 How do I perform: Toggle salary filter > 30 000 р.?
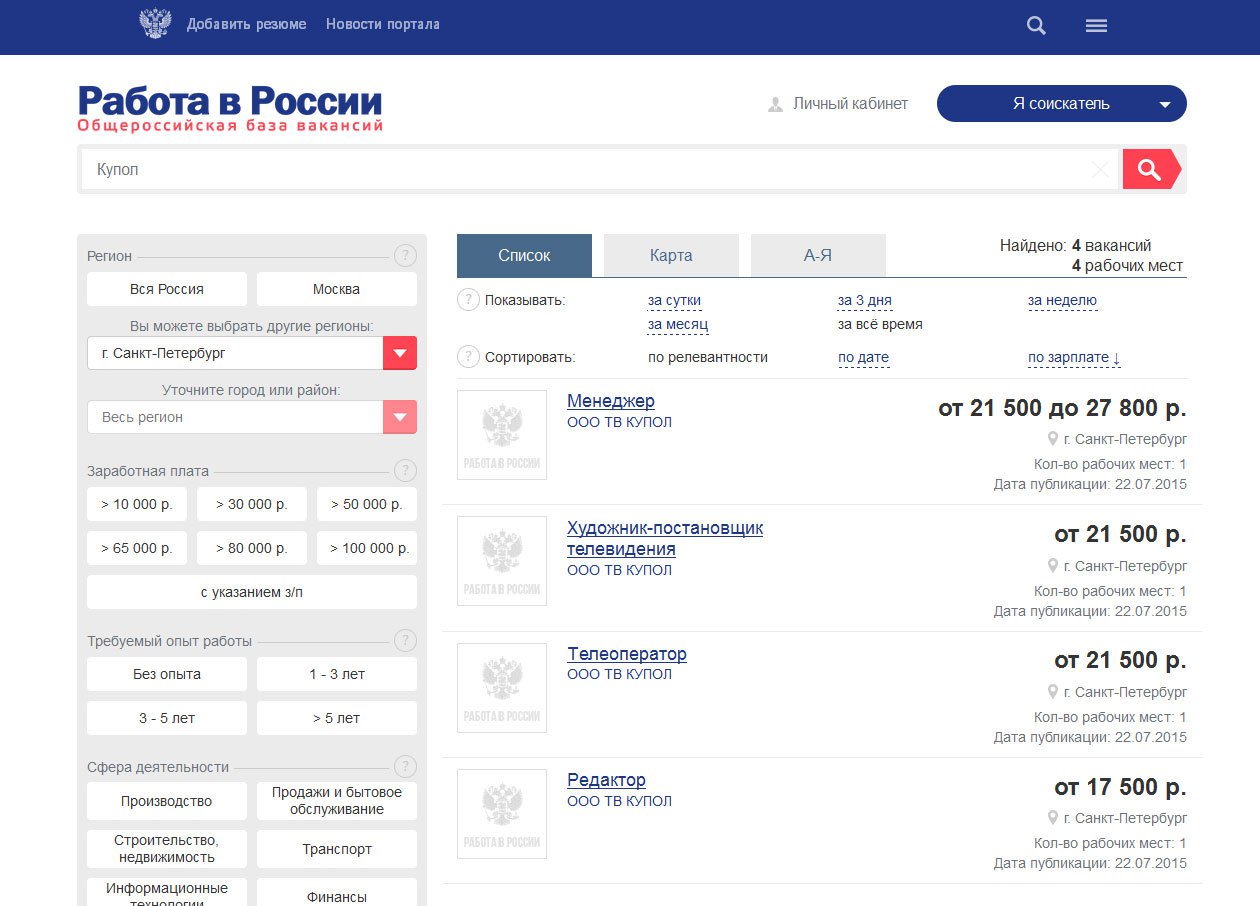[252, 504]
